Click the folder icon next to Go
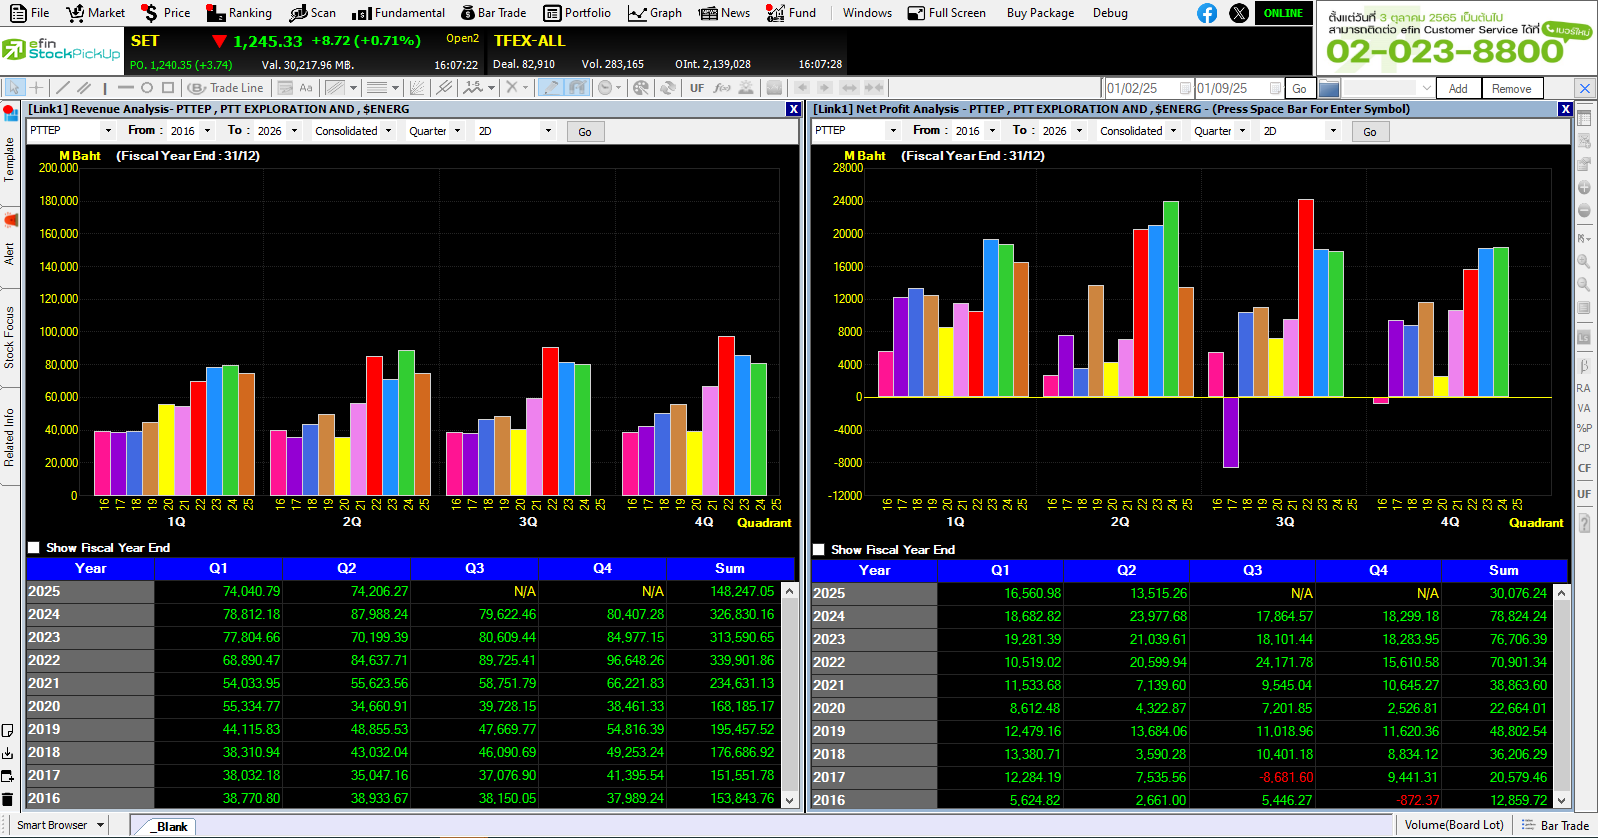 click(x=1329, y=88)
